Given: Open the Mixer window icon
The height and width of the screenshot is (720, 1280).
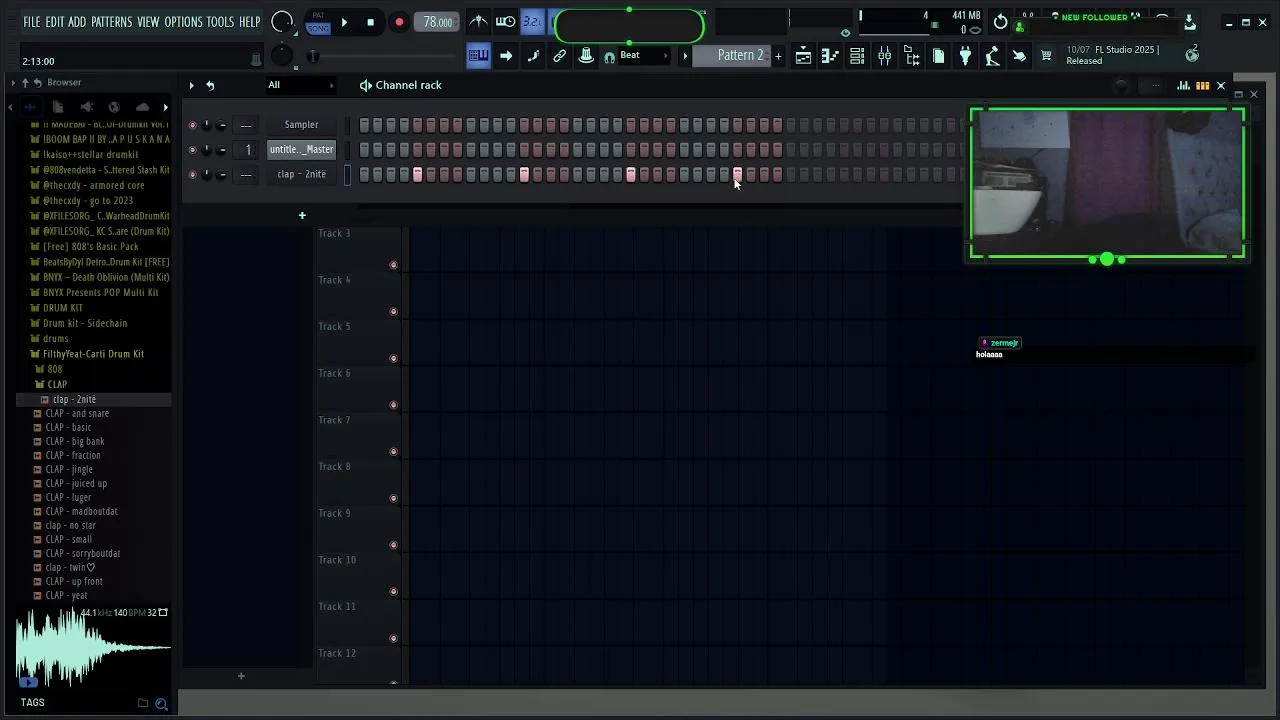Looking at the screenshot, I should [x=884, y=56].
